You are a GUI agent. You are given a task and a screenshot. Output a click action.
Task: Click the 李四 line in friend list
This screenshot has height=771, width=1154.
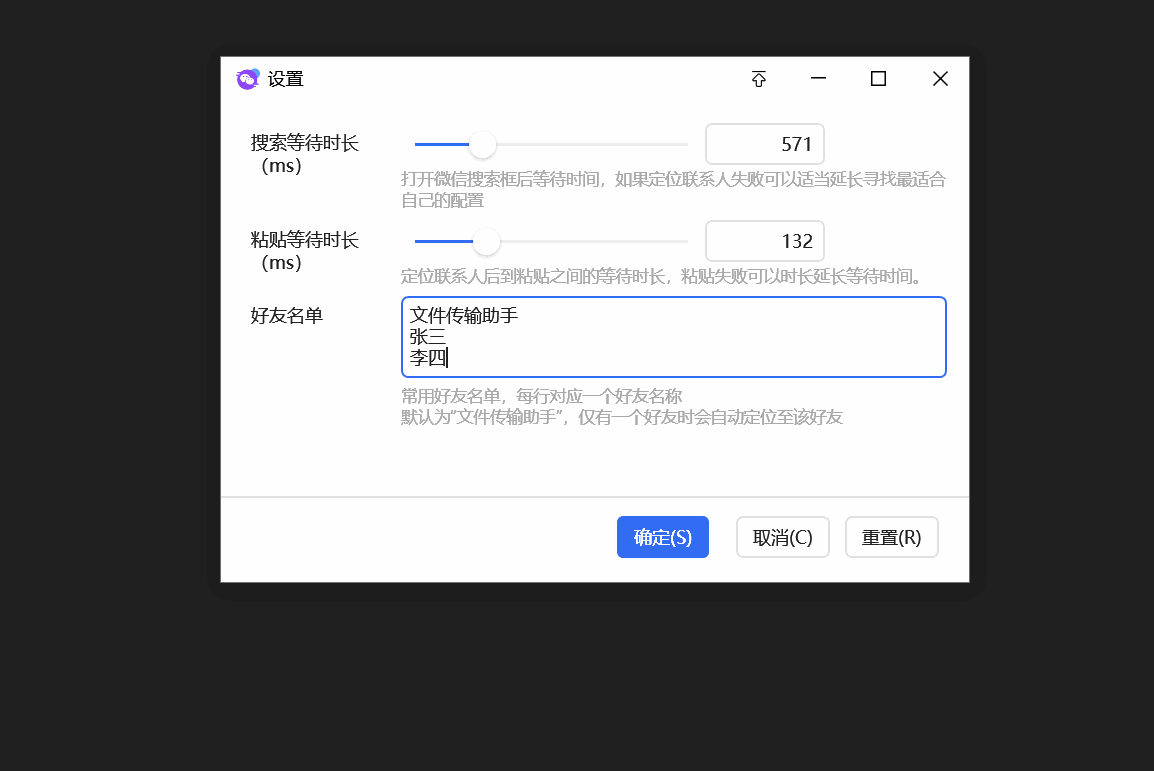(428, 358)
